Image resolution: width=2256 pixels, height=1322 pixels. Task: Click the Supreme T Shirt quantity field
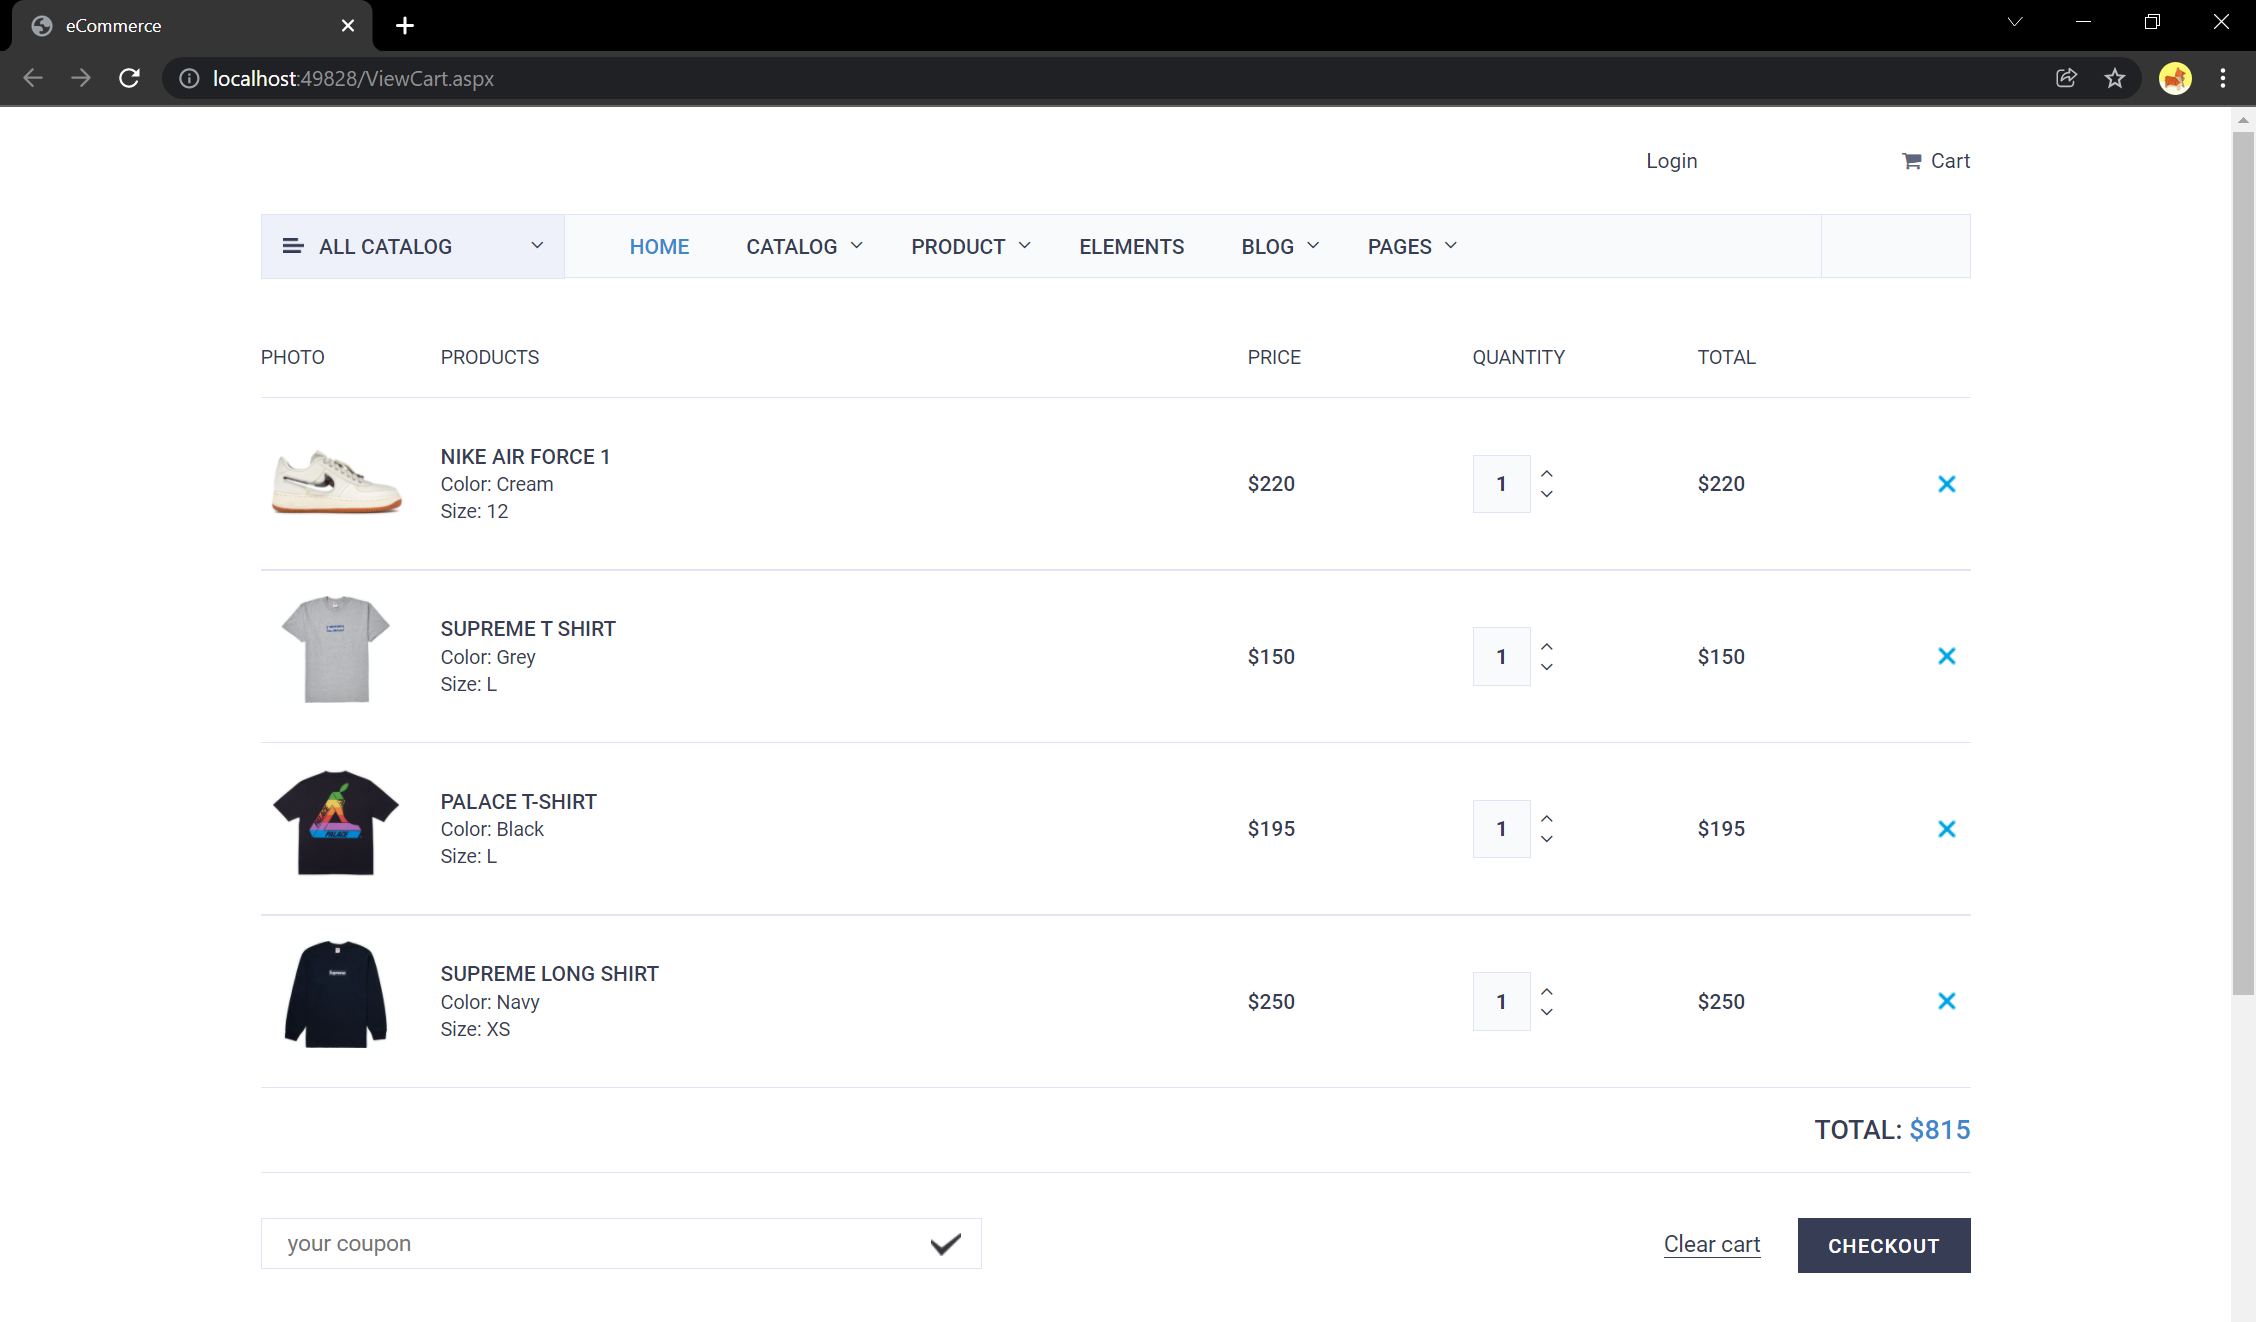pos(1501,656)
